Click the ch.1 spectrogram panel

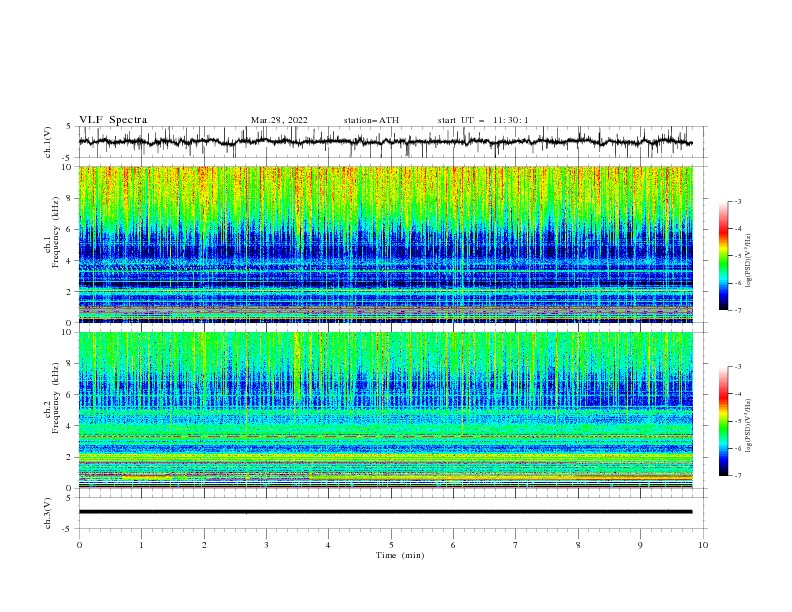(385, 244)
